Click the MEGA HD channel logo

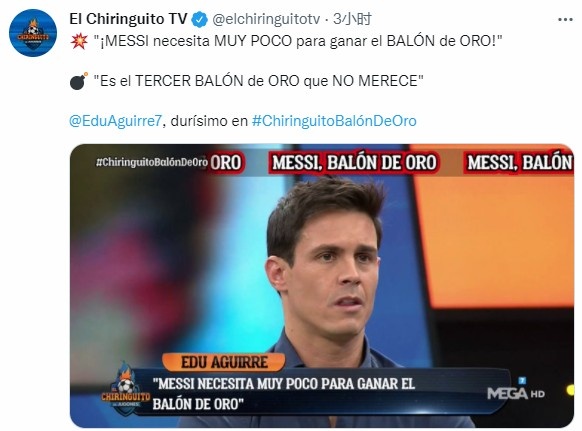[x=516, y=391]
